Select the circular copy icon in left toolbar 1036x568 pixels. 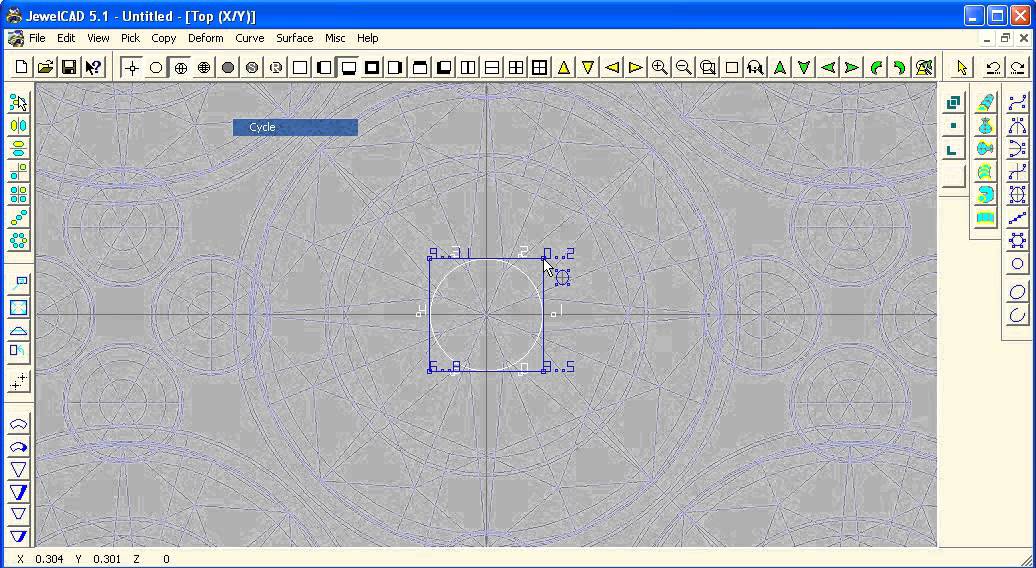[18, 240]
